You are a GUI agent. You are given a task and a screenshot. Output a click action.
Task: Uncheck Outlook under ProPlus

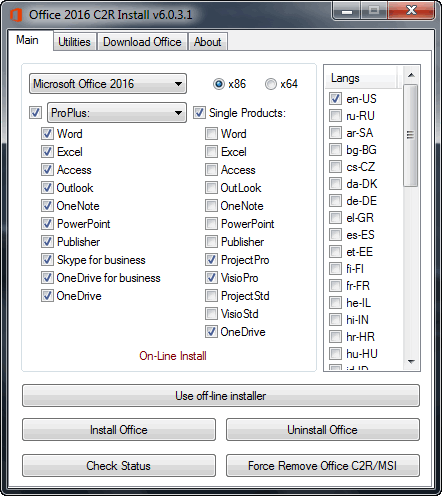[47, 188]
